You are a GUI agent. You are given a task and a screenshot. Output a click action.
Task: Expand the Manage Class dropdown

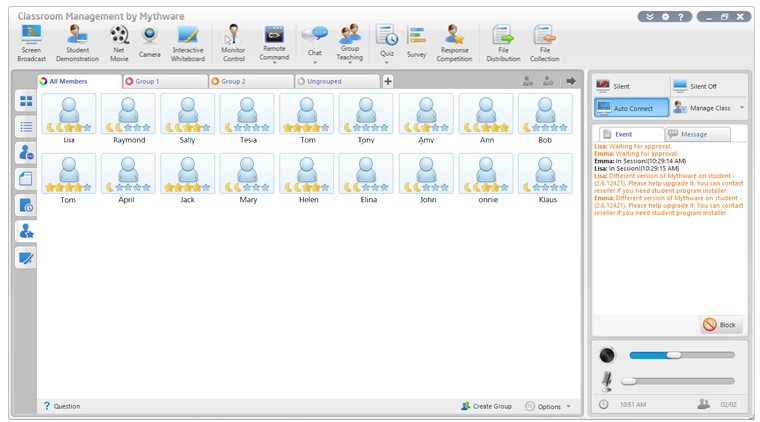[x=742, y=107]
